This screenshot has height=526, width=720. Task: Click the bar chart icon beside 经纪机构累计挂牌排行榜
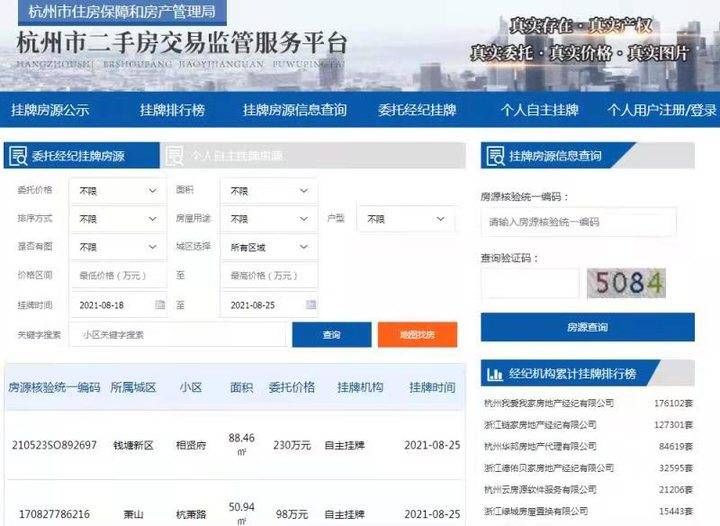click(x=495, y=374)
